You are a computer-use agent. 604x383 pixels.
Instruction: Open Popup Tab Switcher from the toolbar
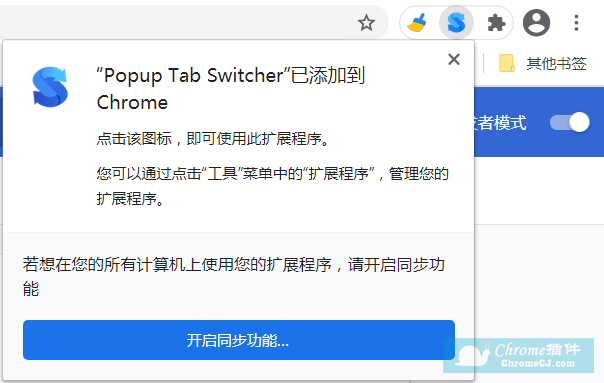point(456,22)
